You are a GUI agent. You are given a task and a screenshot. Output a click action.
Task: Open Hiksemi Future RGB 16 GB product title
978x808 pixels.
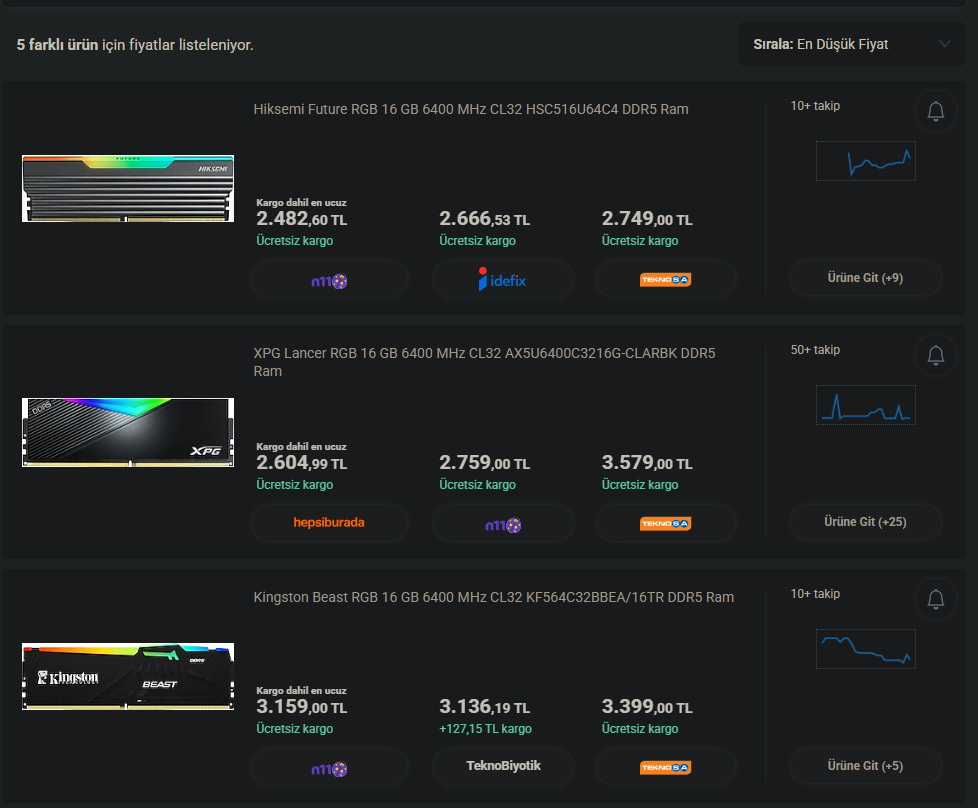coord(471,109)
